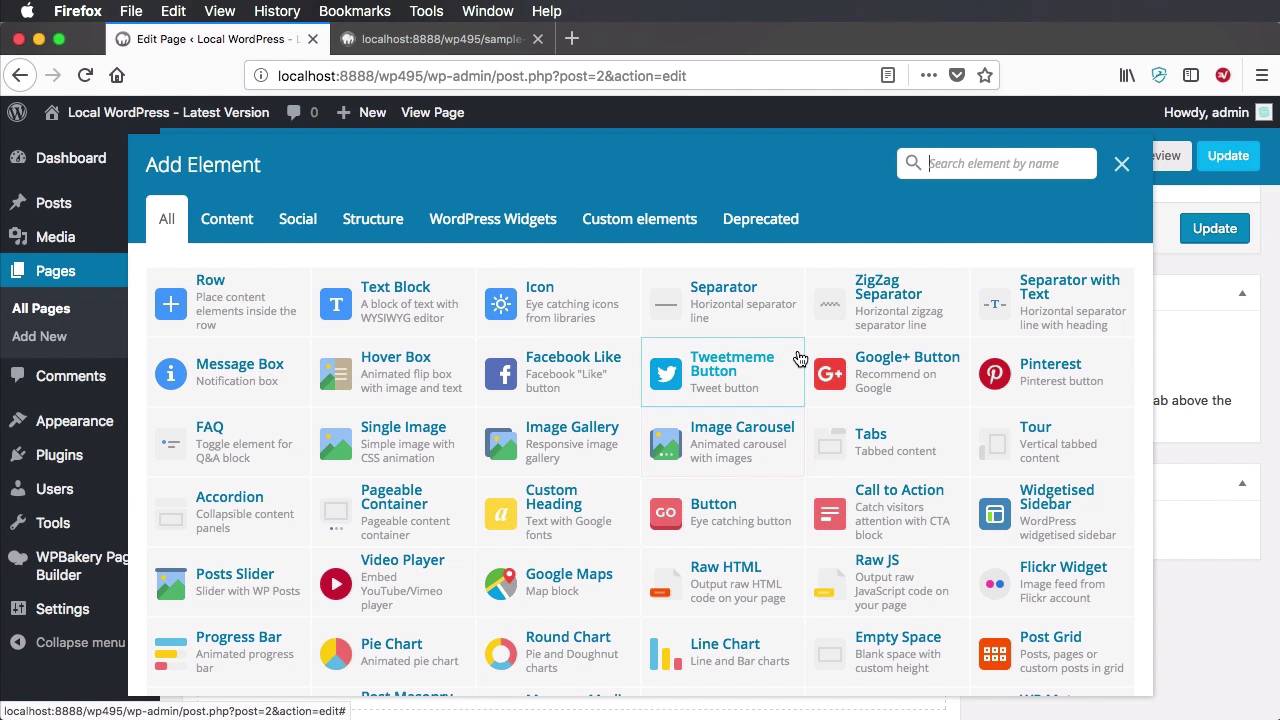Select the Google Maps element icon
The image size is (1280, 720).
pos(501,583)
